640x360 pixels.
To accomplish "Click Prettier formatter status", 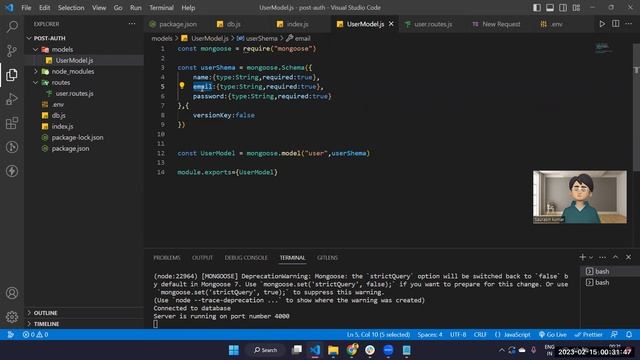I will click(x=588, y=335).
